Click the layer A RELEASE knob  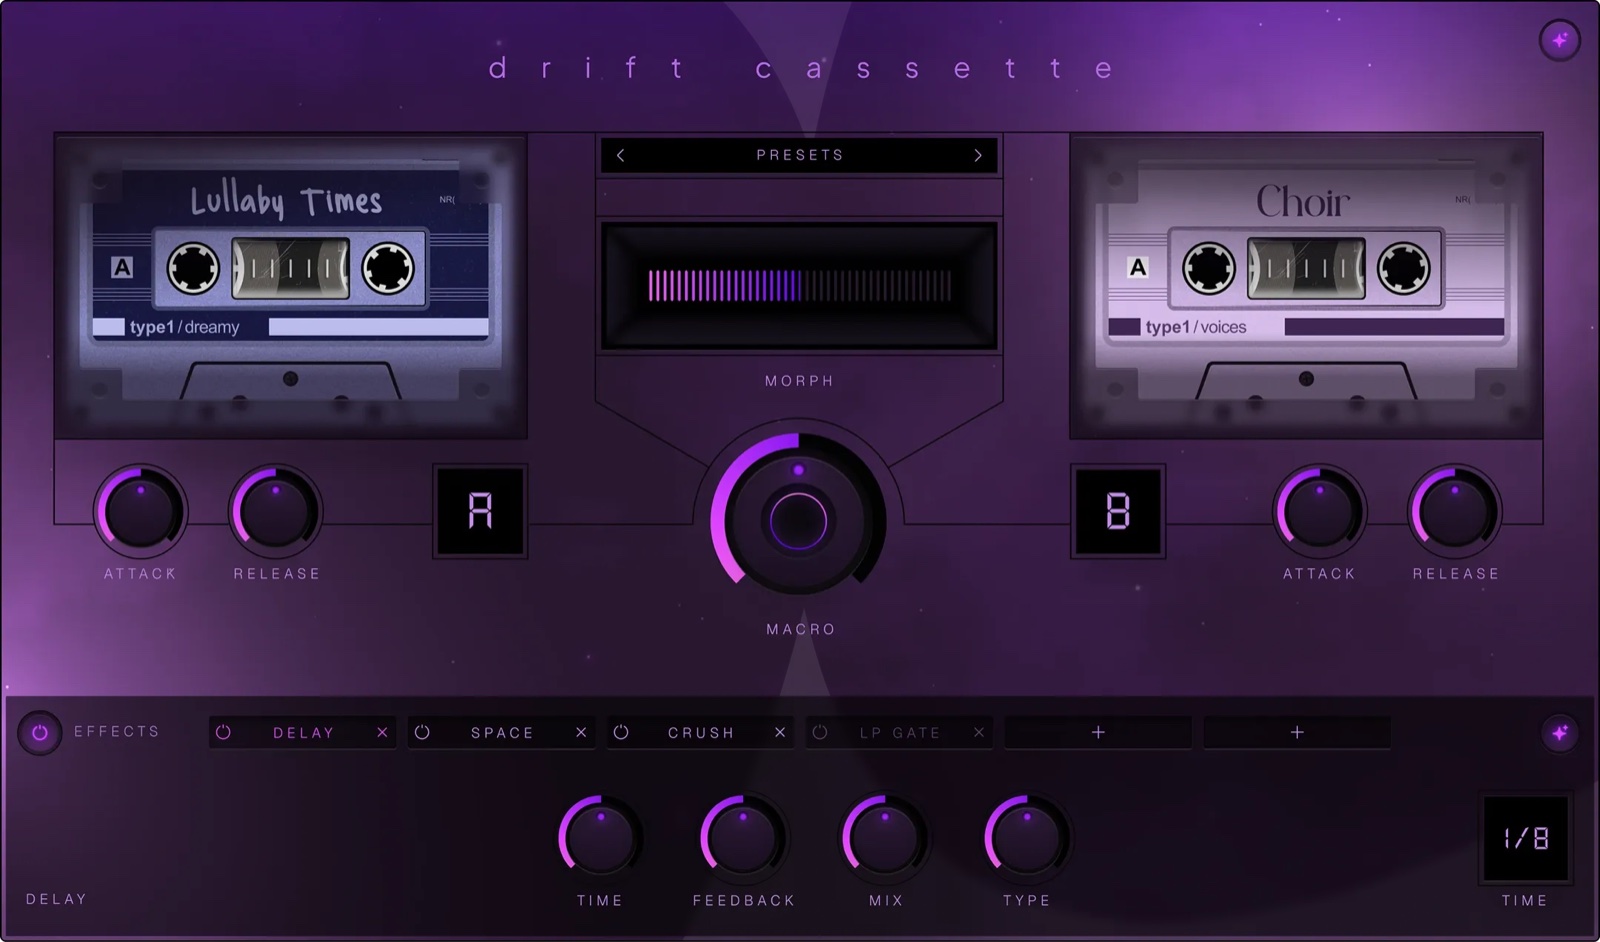click(276, 511)
